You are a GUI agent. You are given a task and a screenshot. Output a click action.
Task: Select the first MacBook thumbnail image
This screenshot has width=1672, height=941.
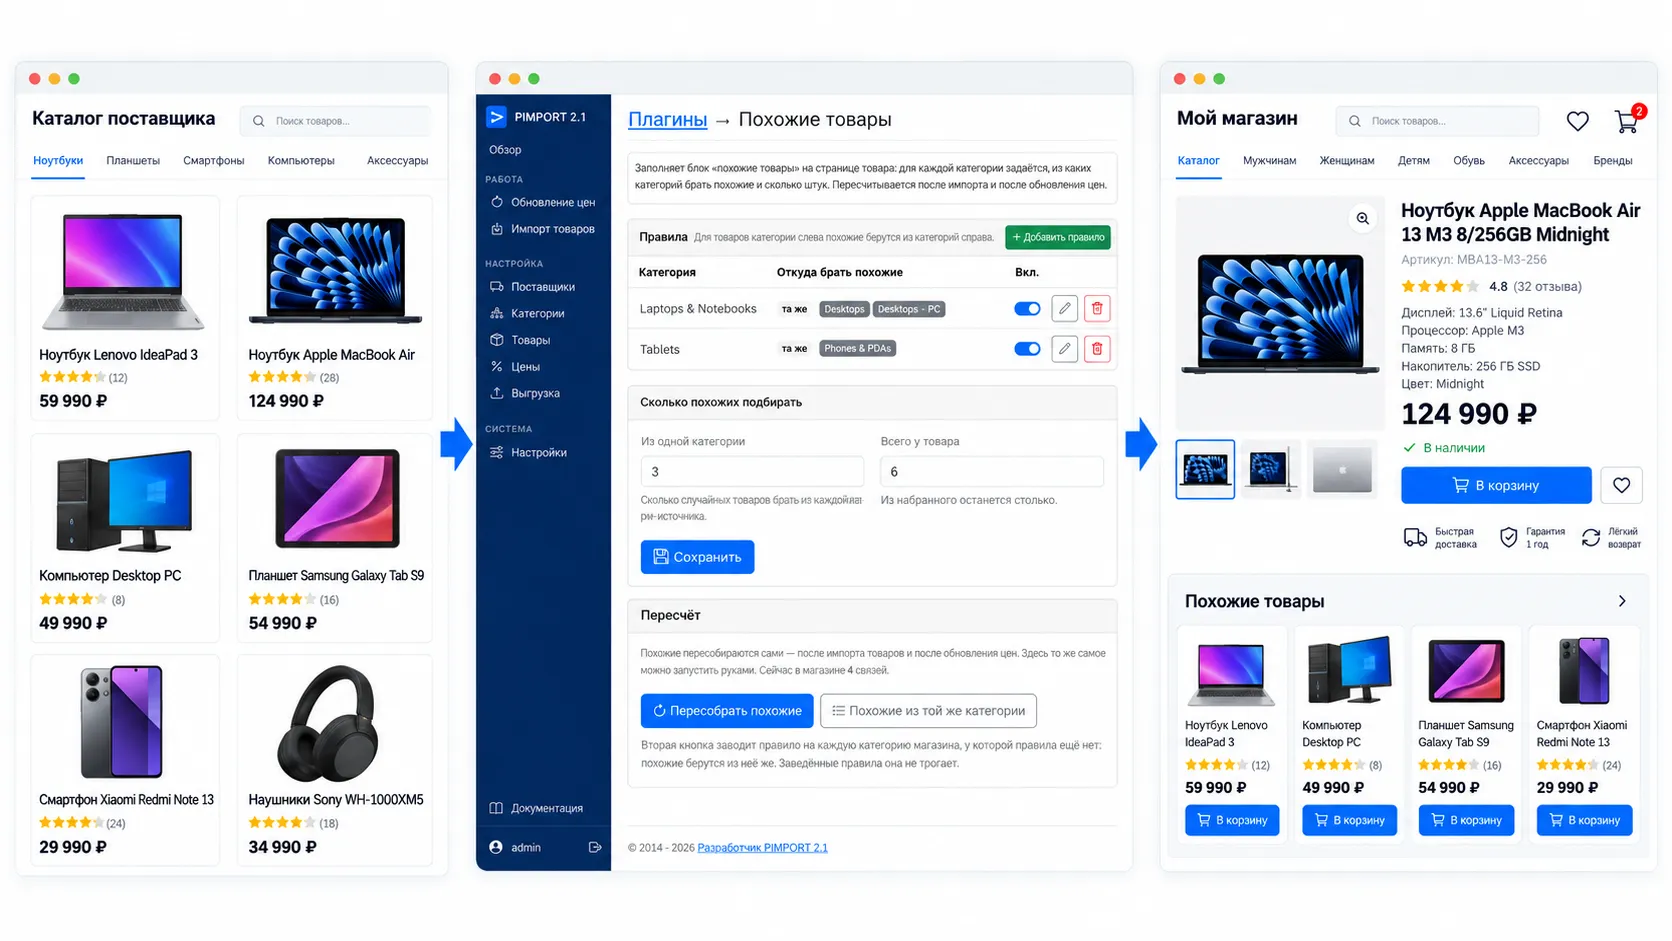pos(1205,469)
